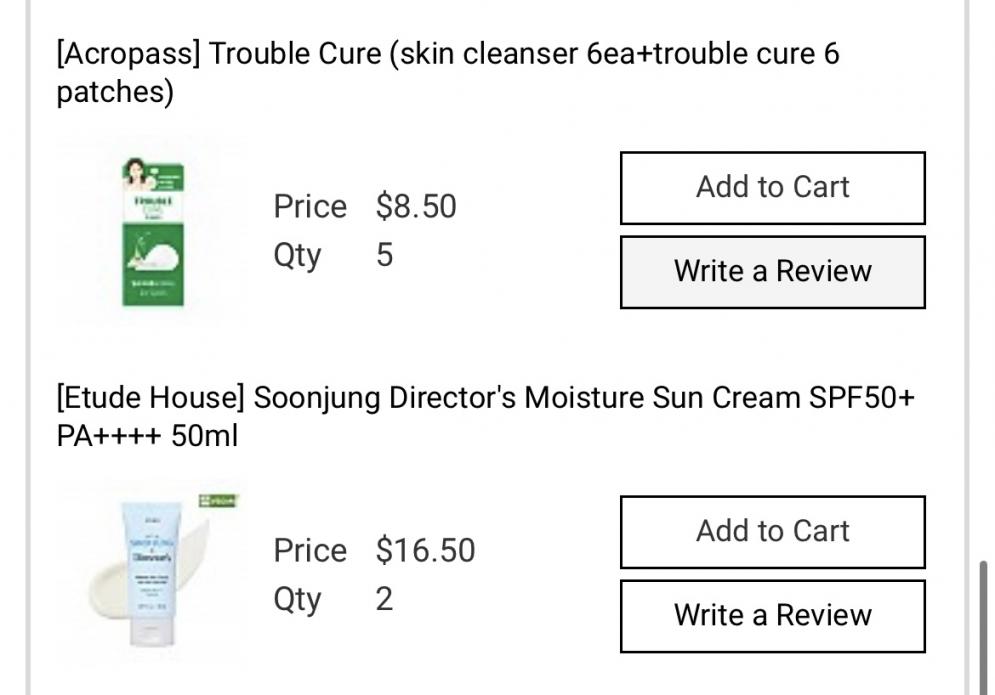Click the Qty label beside 5
Screen dimensions: 995x695
coord(298,257)
